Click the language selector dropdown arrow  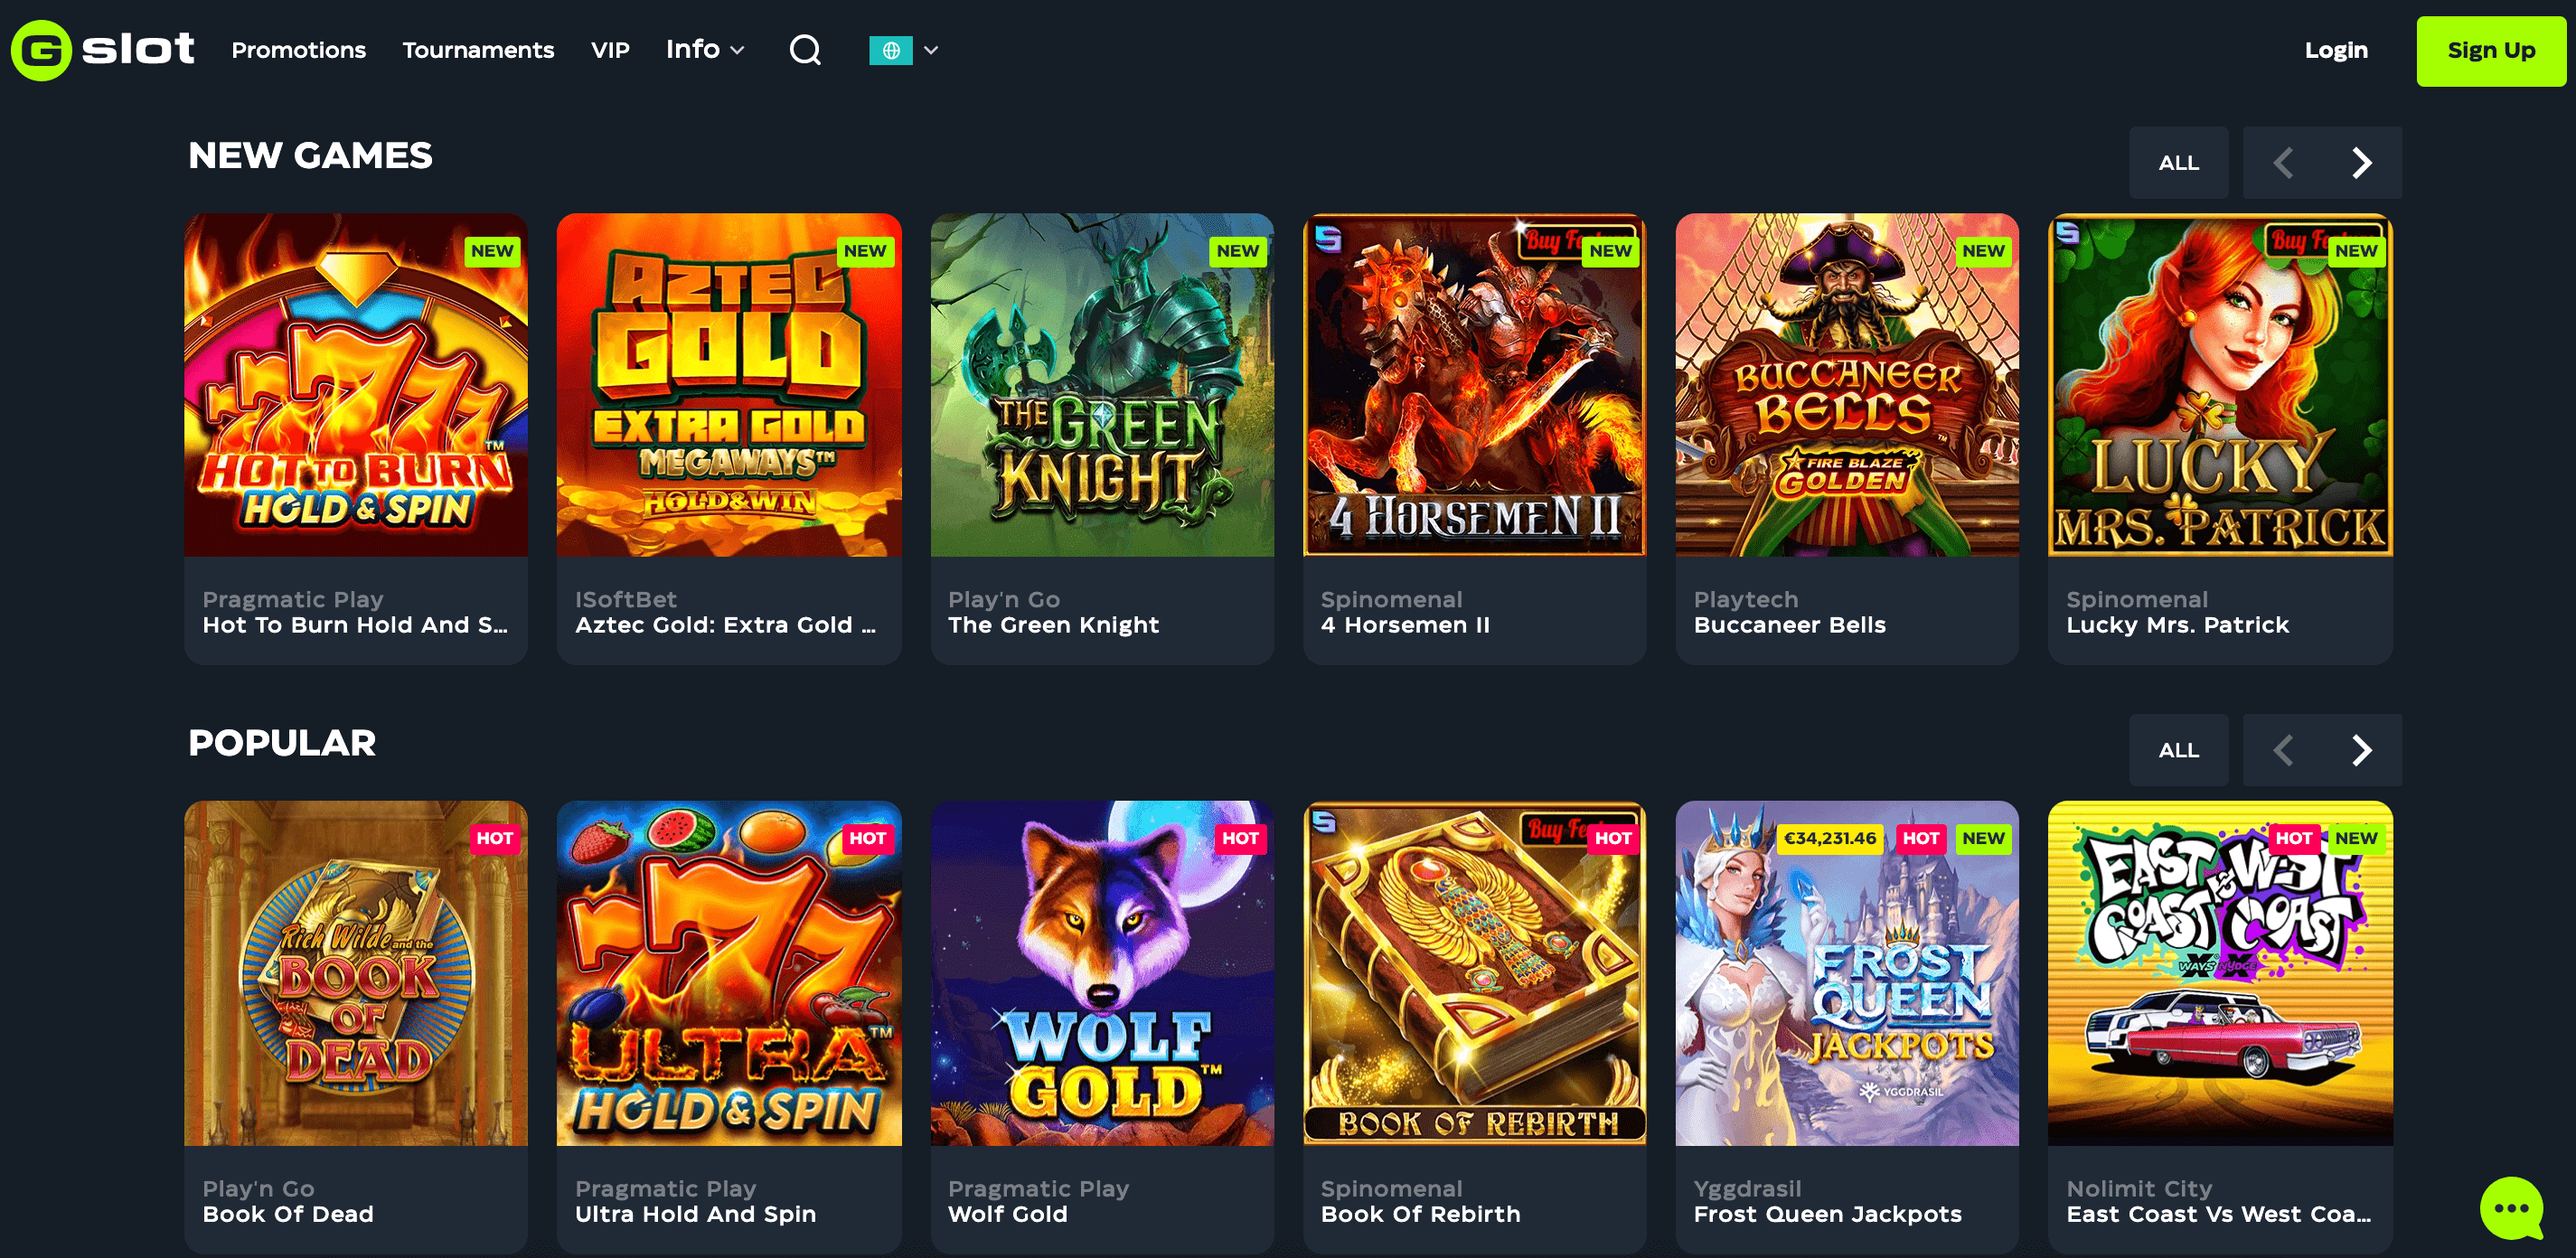(x=932, y=50)
